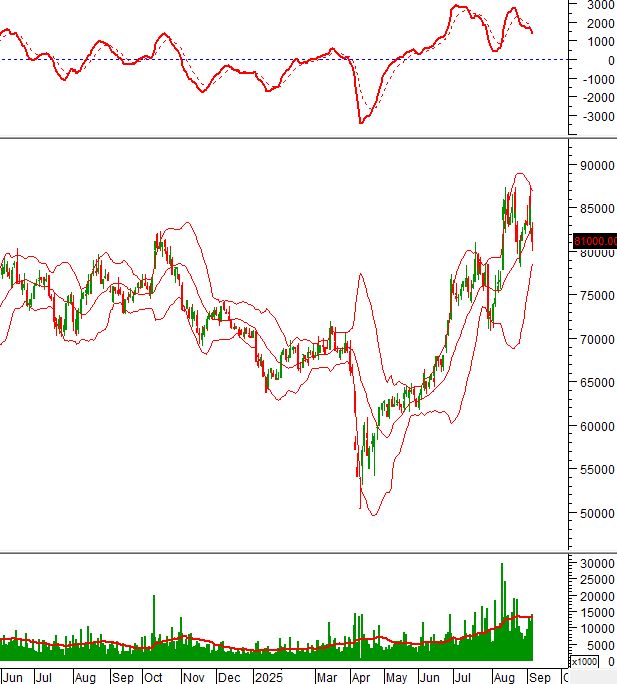Click the 70000 level on the price scale
This screenshot has width=617, height=684.
click(x=592, y=340)
